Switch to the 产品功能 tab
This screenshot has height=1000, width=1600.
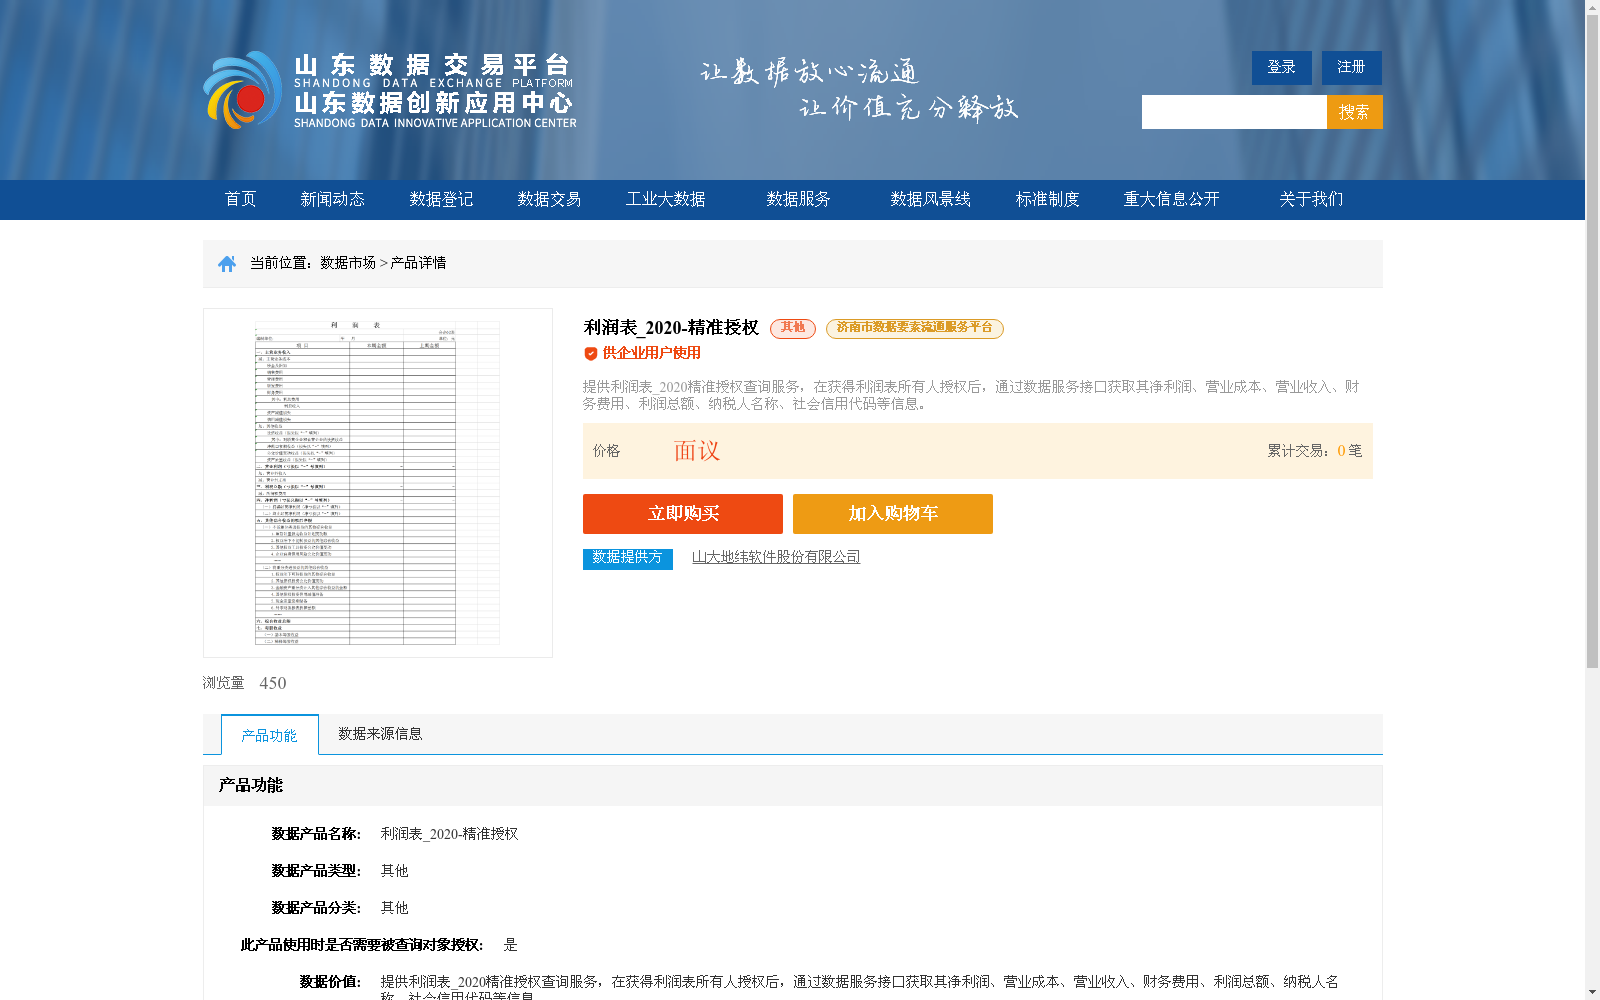[x=270, y=735]
